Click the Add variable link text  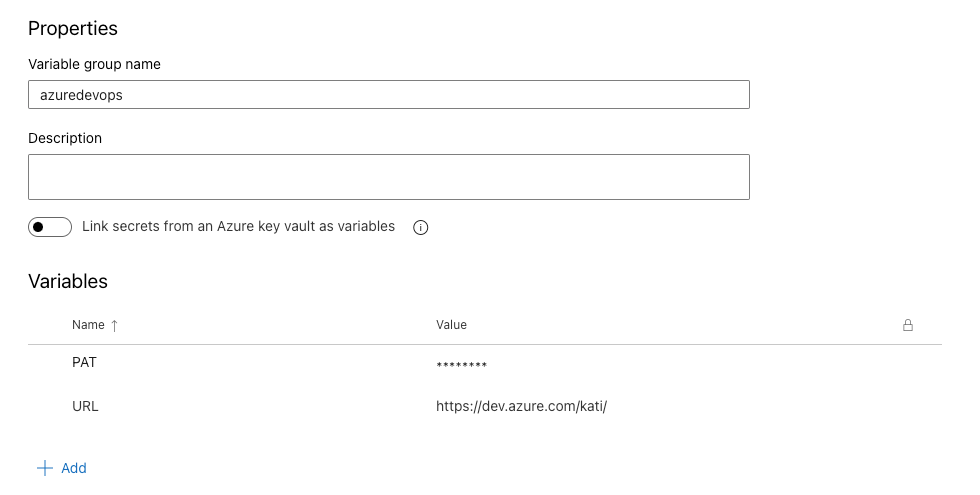point(74,468)
